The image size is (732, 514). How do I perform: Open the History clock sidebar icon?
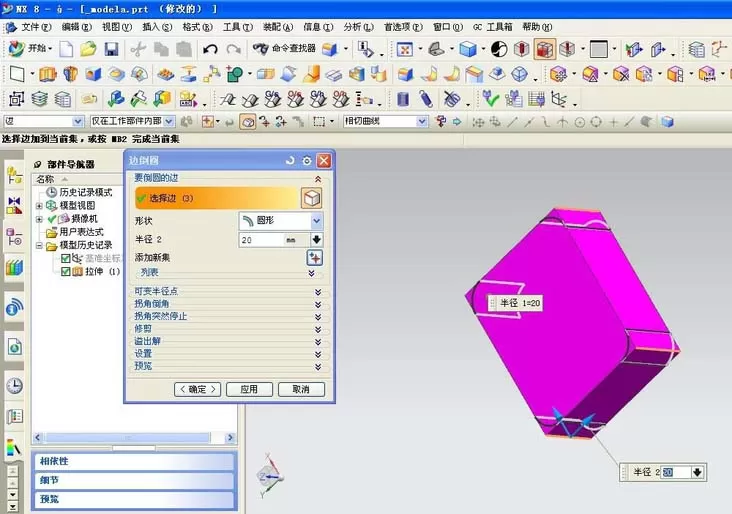[x=14, y=386]
